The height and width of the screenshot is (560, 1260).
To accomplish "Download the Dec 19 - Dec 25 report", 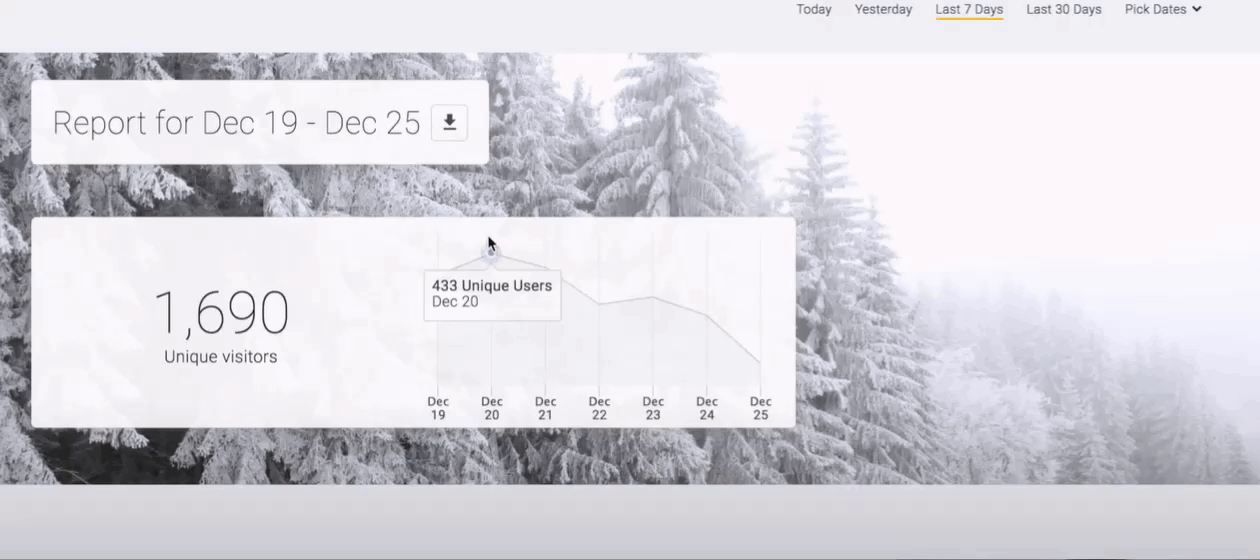I will click(x=449, y=122).
